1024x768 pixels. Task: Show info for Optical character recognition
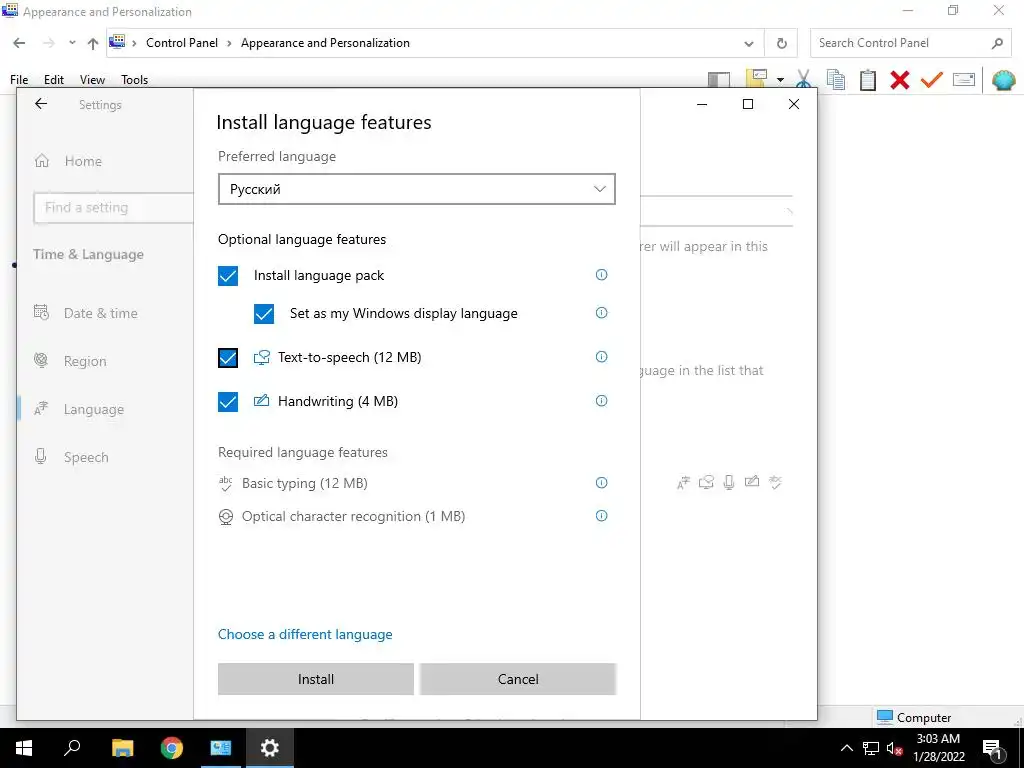[x=601, y=516]
